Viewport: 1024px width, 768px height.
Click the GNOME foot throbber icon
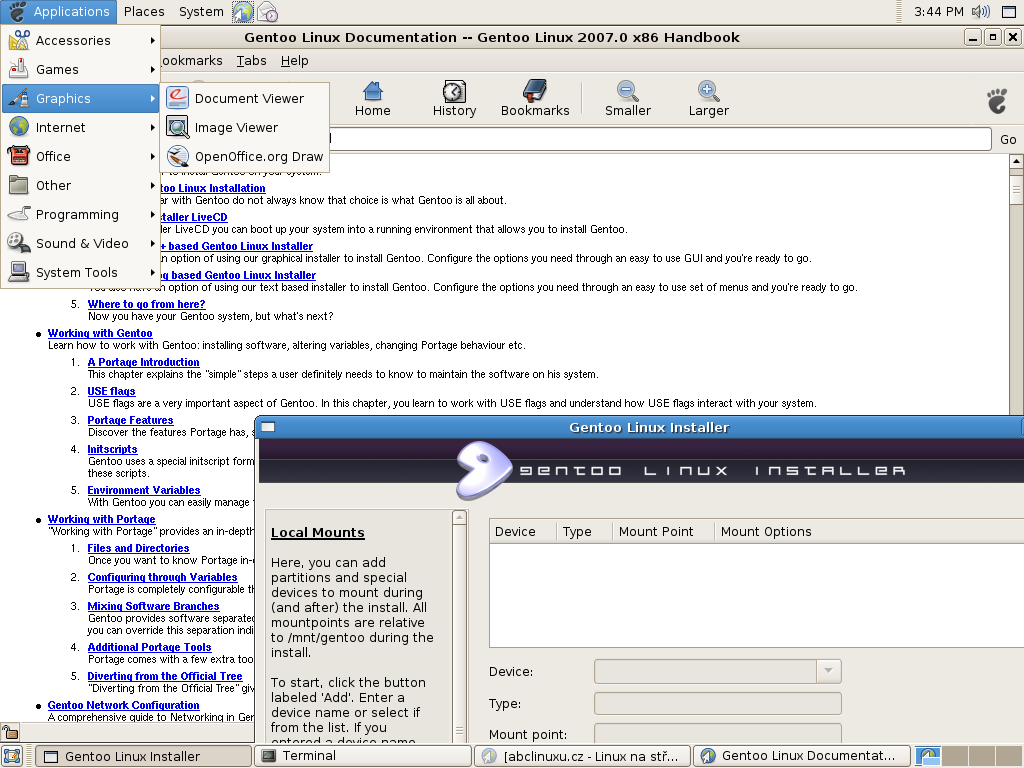click(x=997, y=101)
